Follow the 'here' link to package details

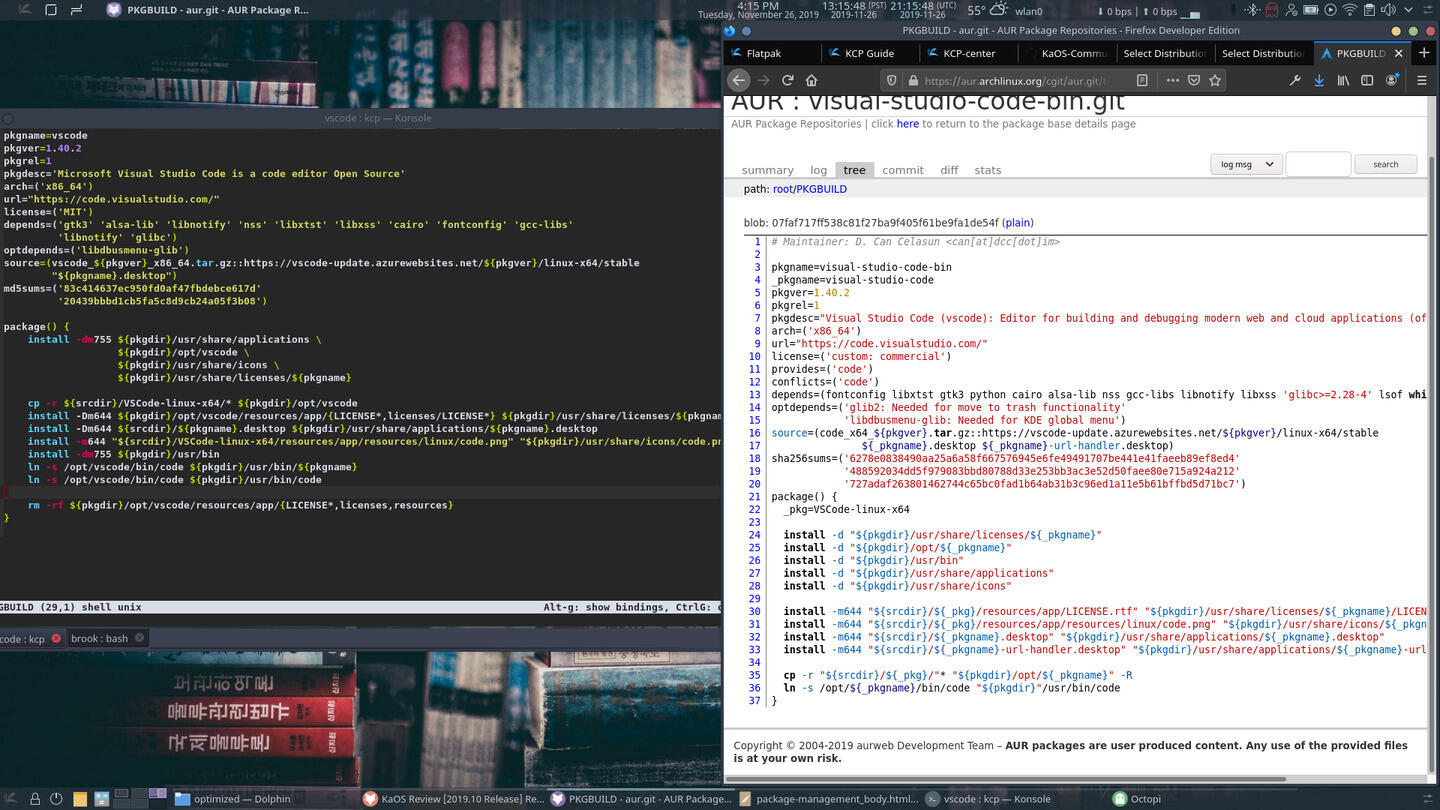(908, 124)
